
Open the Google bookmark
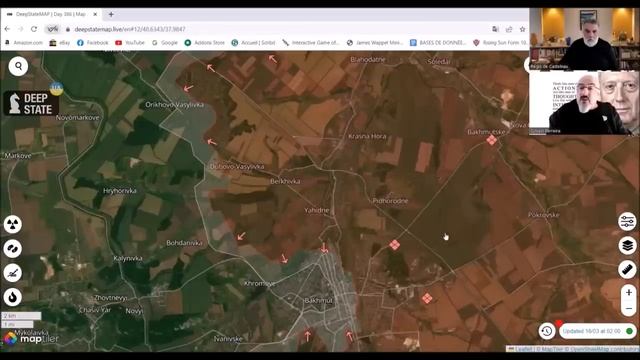click(x=165, y=42)
